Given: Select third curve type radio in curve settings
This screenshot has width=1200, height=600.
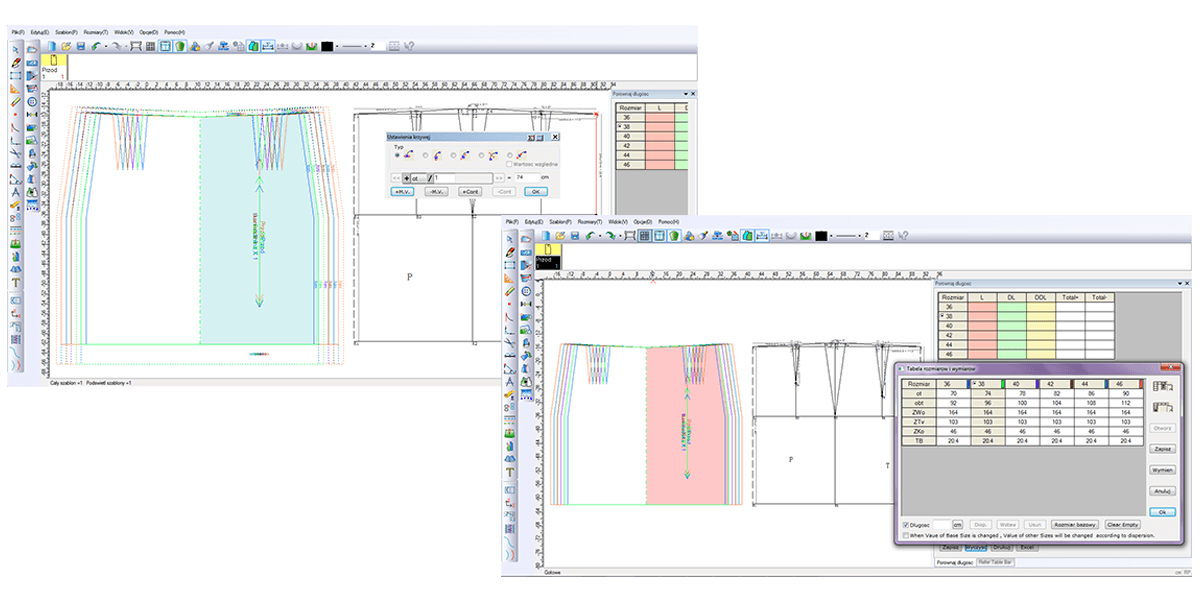Looking at the screenshot, I should coord(453,155).
